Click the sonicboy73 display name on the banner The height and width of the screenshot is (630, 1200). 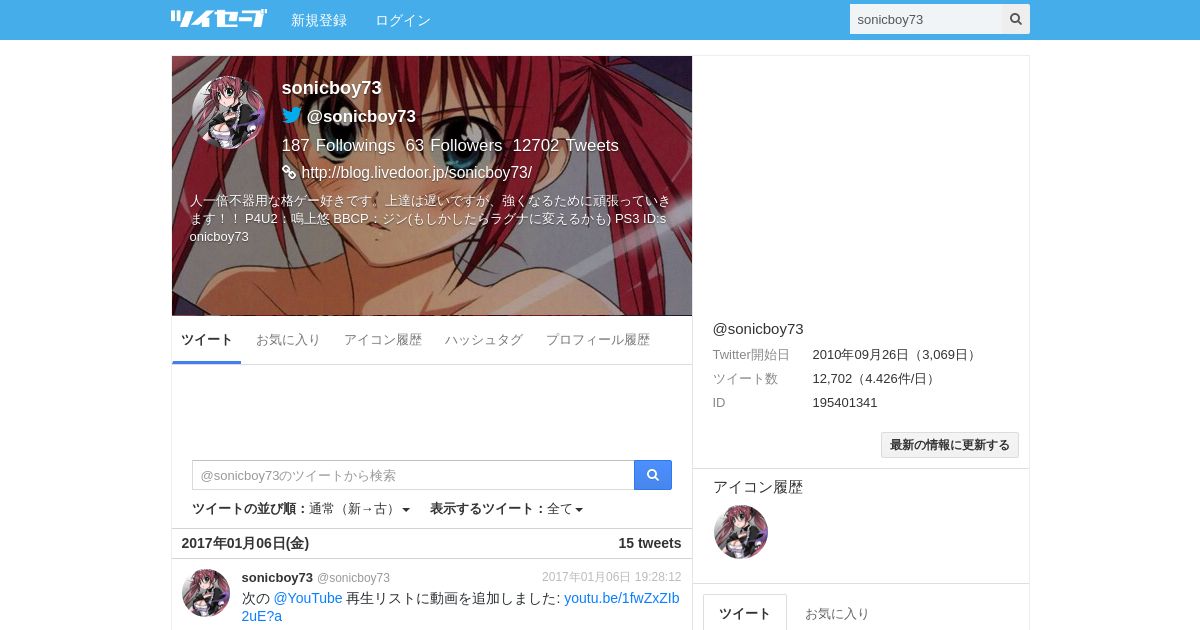(x=331, y=88)
